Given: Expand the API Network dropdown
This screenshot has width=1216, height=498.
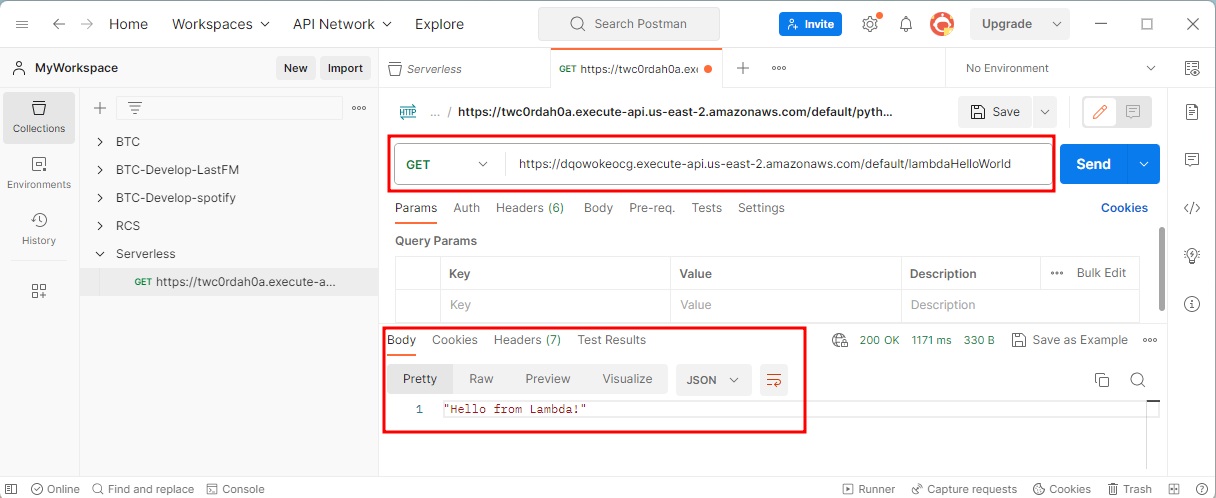Looking at the screenshot, I should point(342,24).
